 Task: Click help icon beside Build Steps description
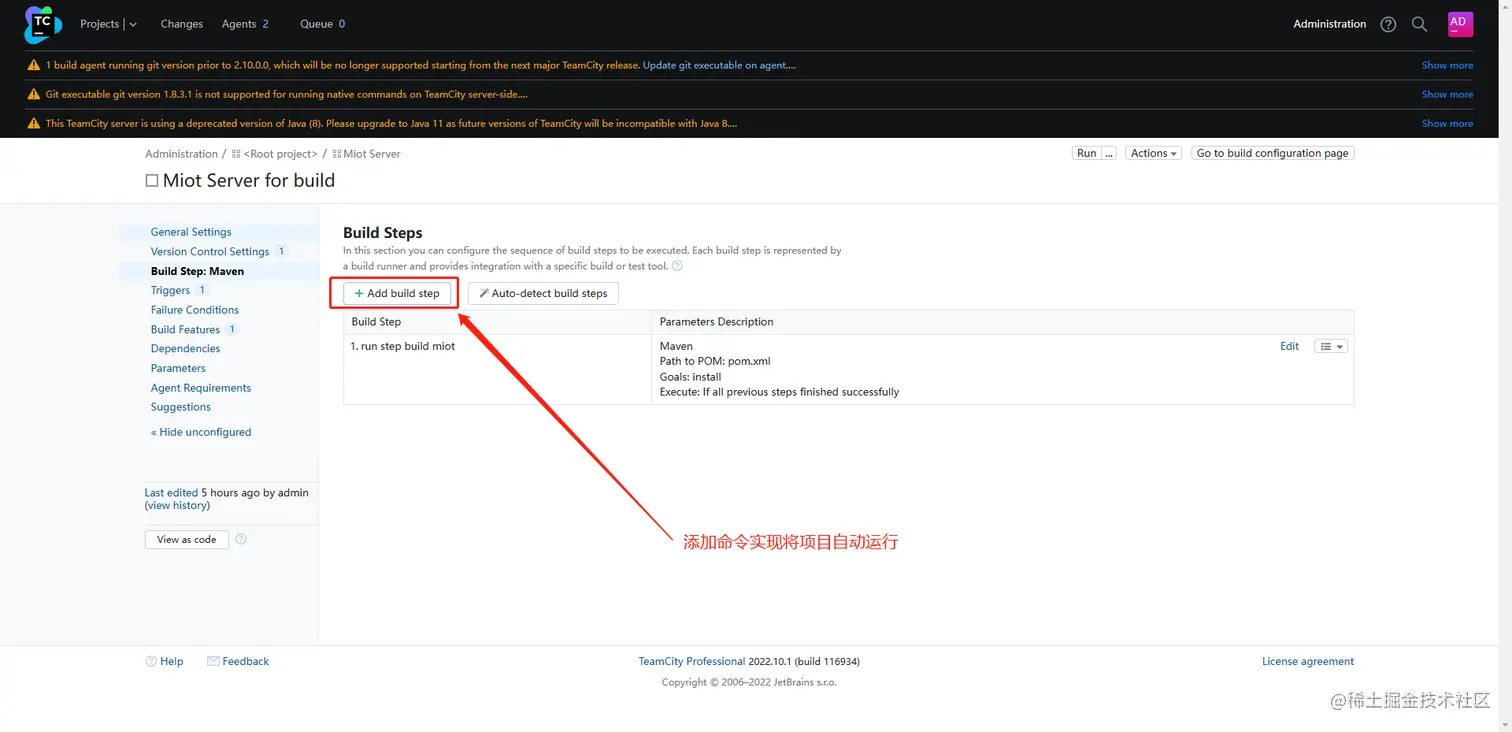pyautogui.click(x=677, y=266)
